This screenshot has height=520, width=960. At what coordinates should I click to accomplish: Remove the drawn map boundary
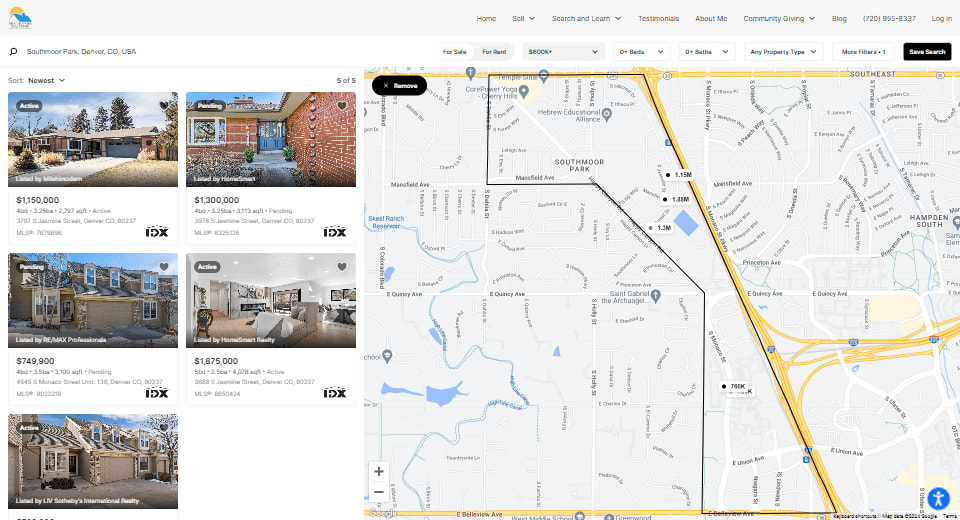tap(399, 86)
